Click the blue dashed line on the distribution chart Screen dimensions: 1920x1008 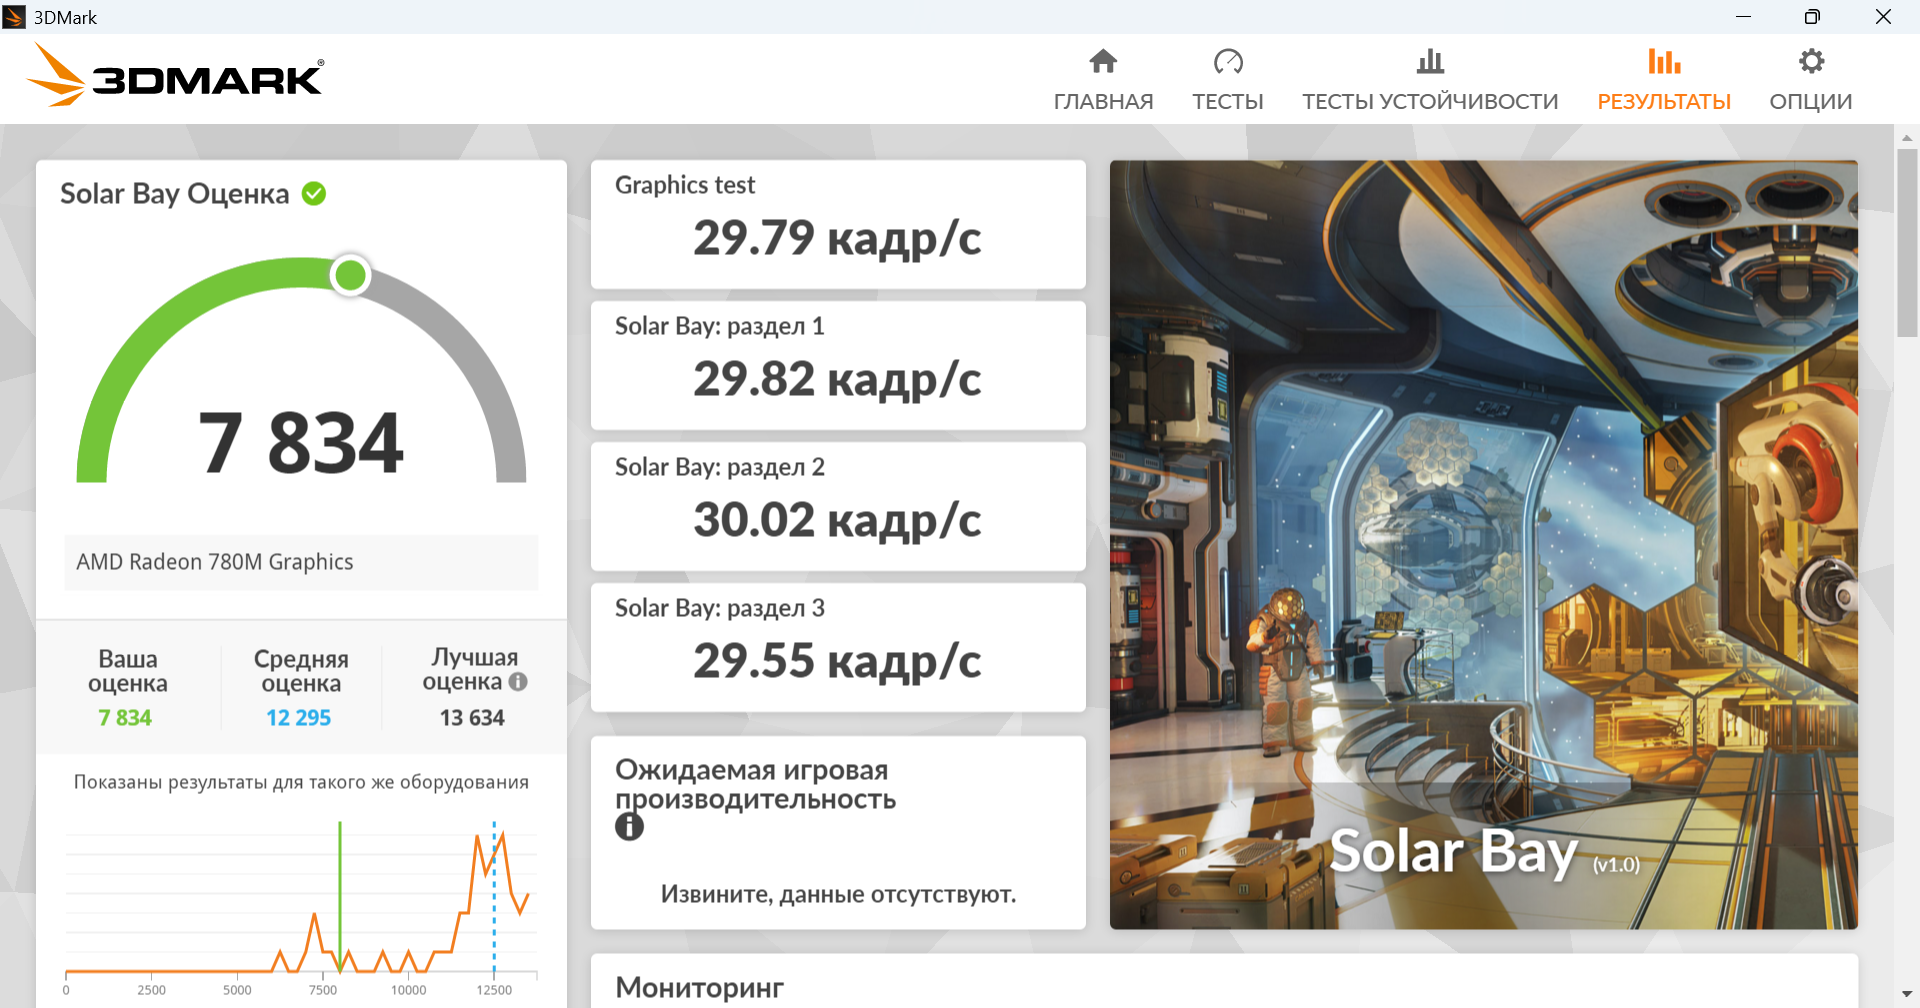[x=494, y=896]
